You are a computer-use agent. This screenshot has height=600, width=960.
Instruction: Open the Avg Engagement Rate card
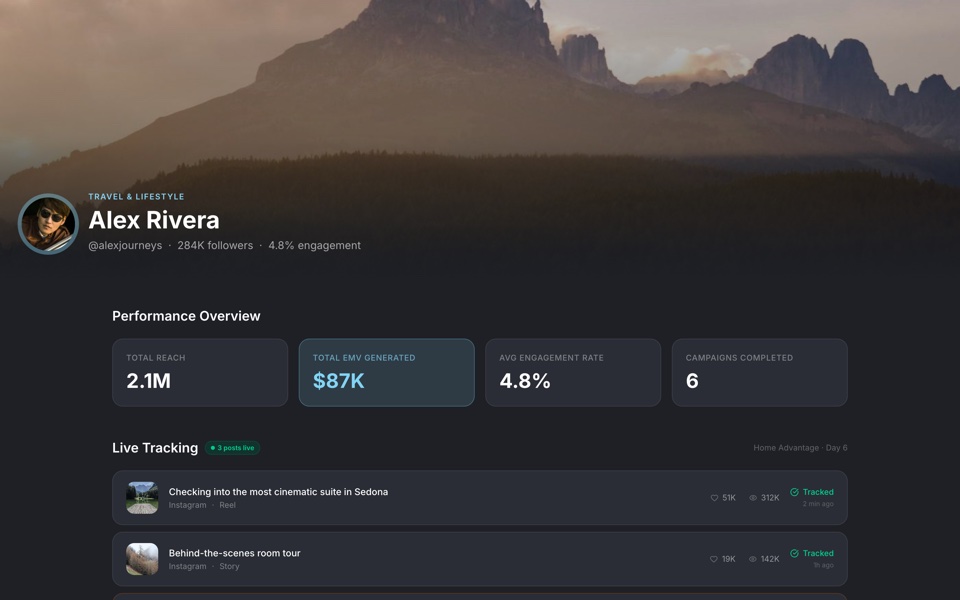tap(573, 373)
